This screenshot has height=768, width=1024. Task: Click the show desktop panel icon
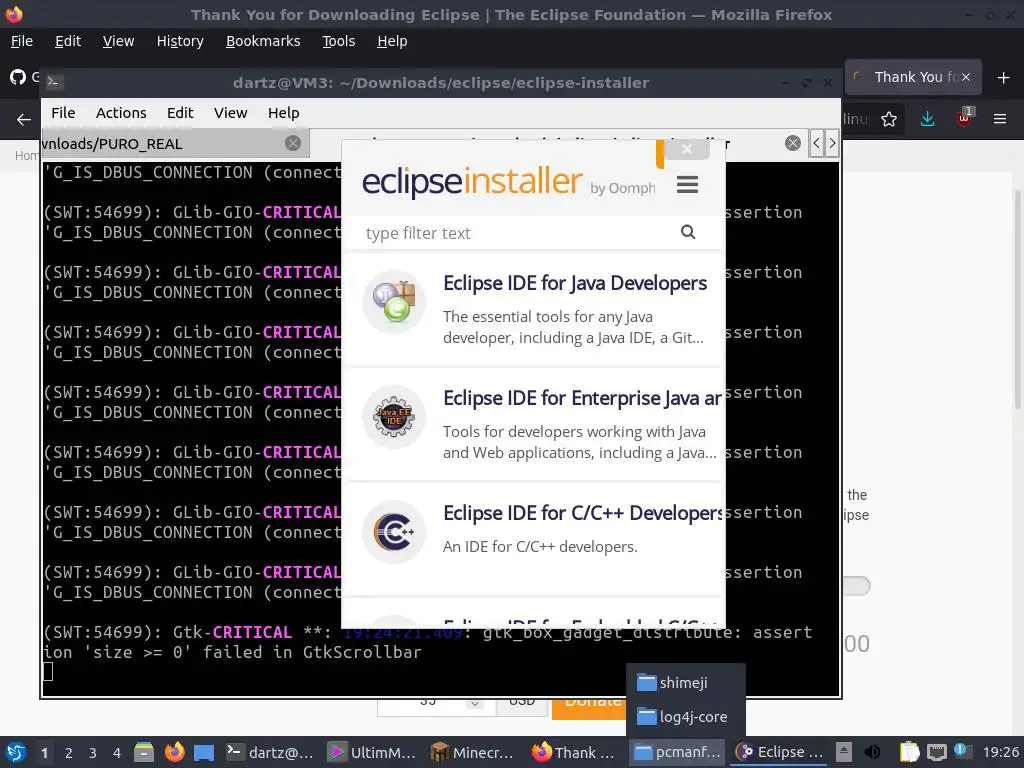click(x=204, y=753)
